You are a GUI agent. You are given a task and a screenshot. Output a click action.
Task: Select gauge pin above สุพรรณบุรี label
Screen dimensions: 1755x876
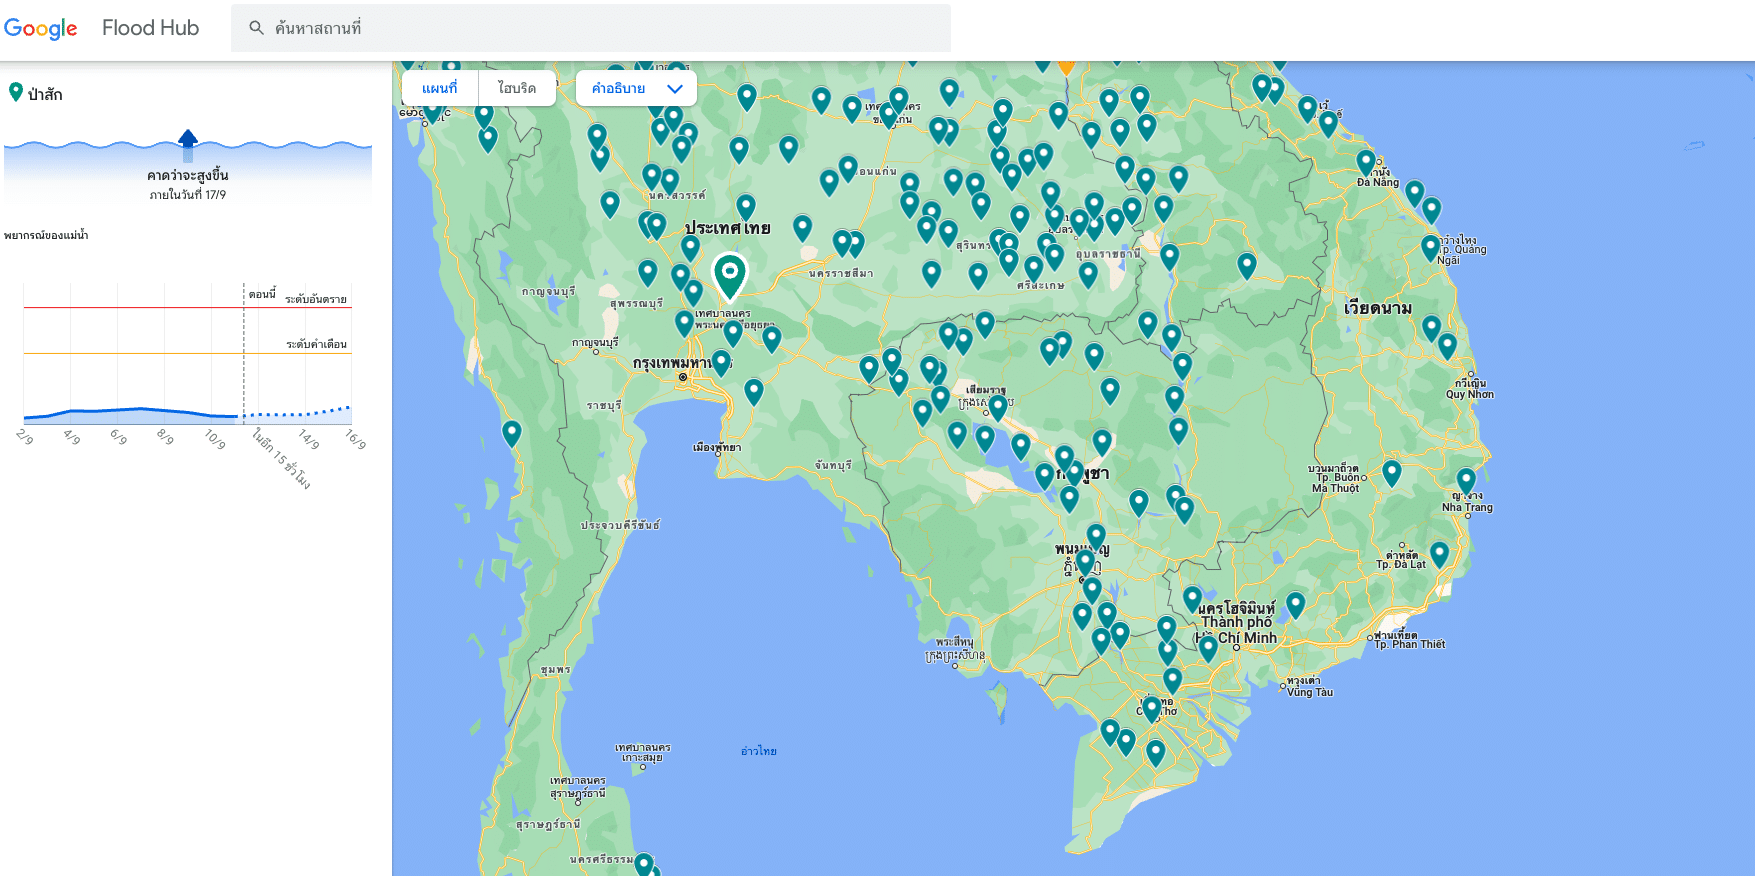tap(648, 272)
